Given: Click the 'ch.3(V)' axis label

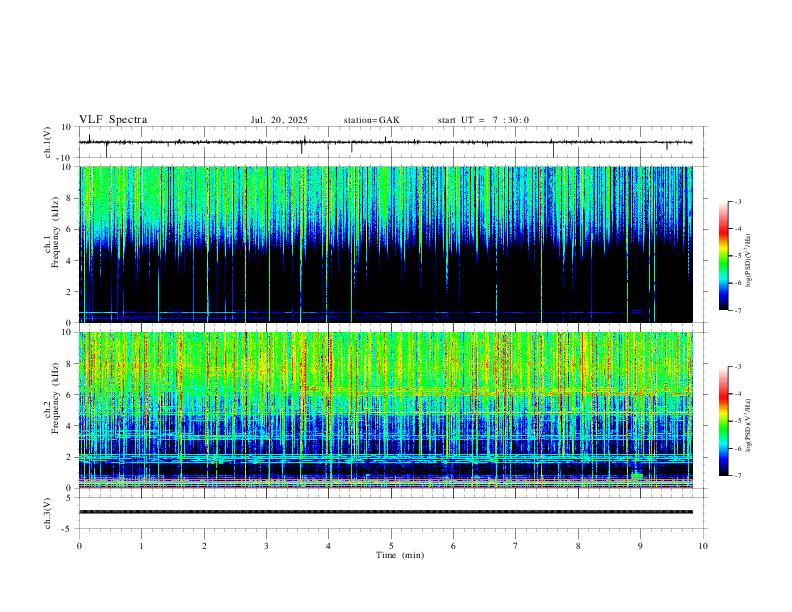Looking at the screenshot, I should [48, 513].
